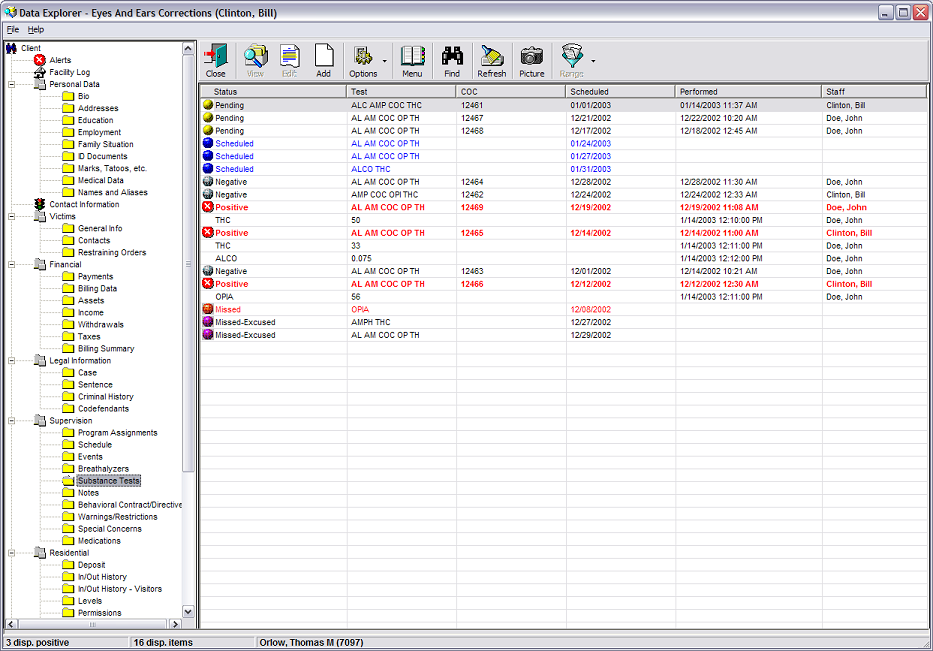Viewport: 933px width, 651px height.
Task: Select the Positive row with COC 12466
Action: 563,284
